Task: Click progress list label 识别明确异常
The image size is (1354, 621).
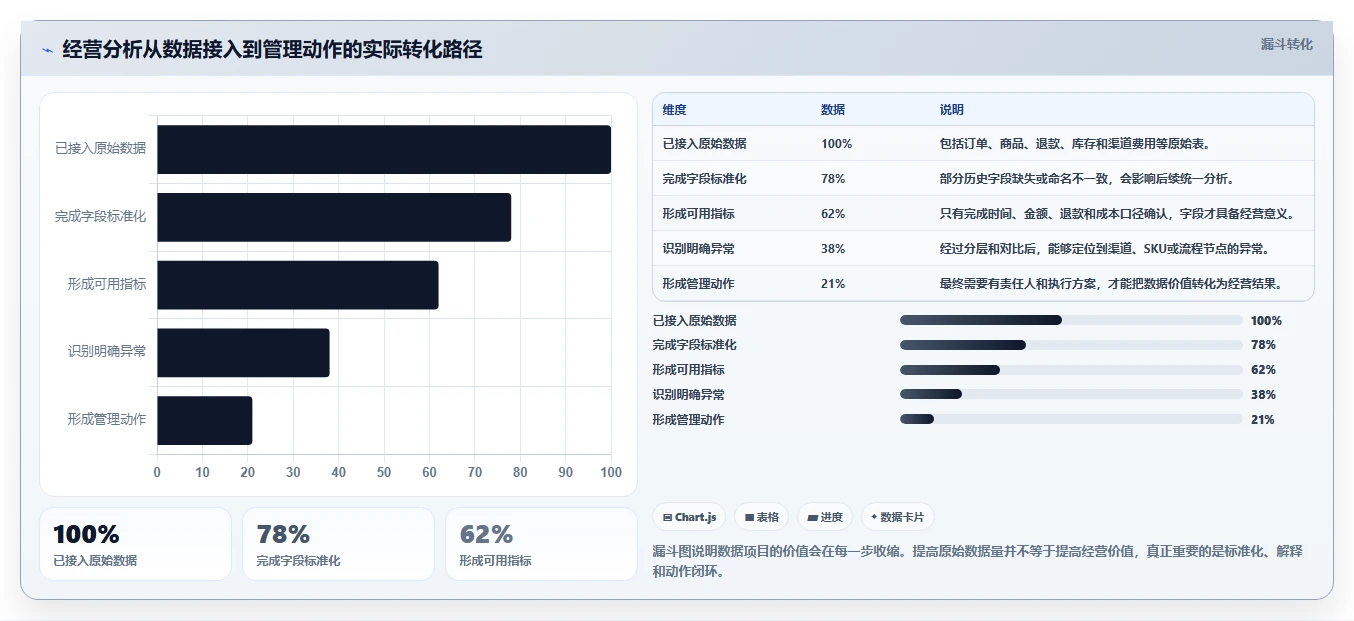Action: tap(688, 395)
